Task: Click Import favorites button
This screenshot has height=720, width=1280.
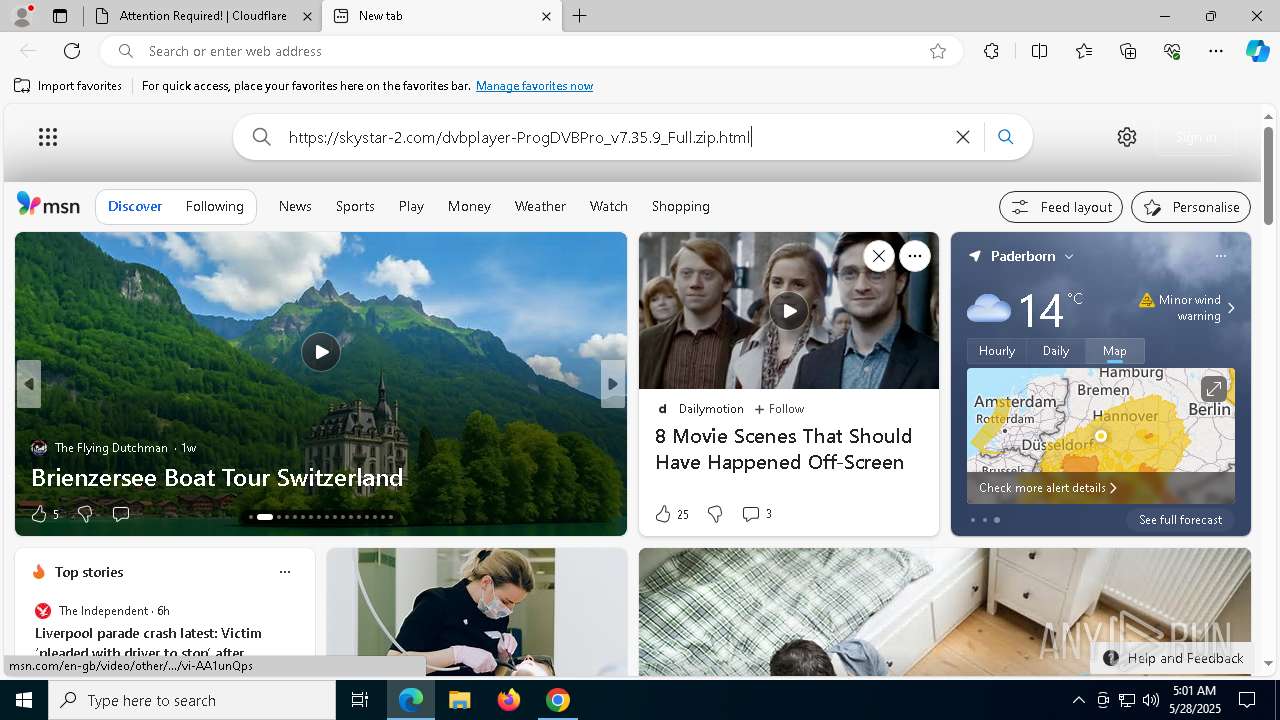Action: point(68,86)
